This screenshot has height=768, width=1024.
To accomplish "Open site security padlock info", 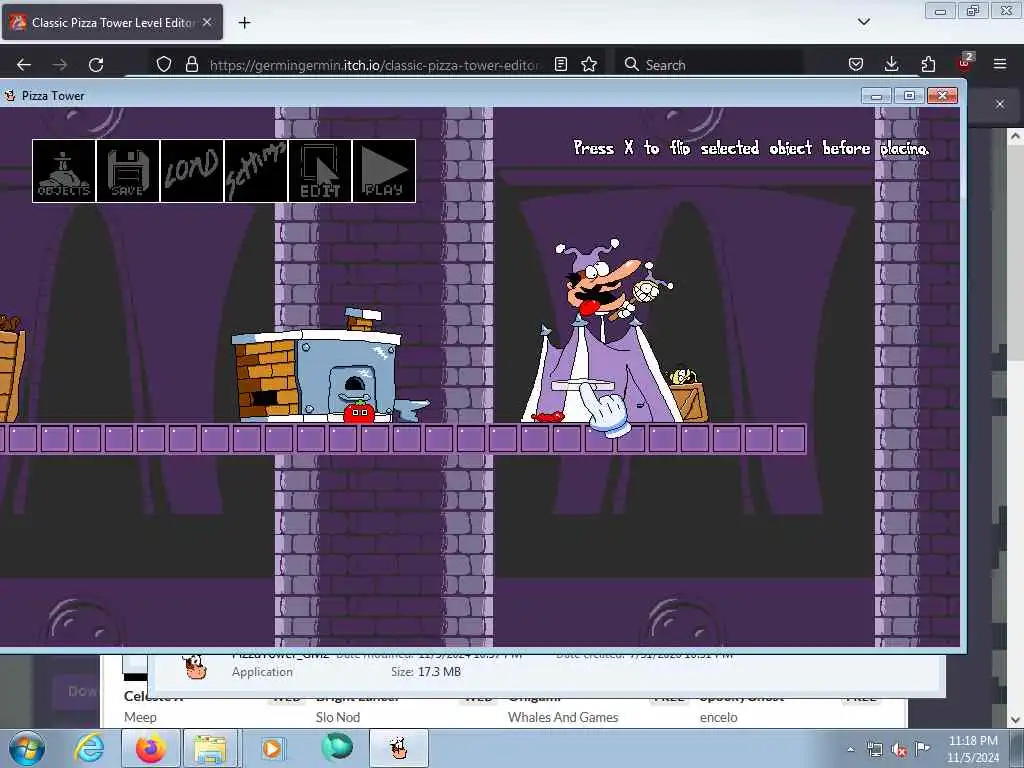I will click(191, 64).
